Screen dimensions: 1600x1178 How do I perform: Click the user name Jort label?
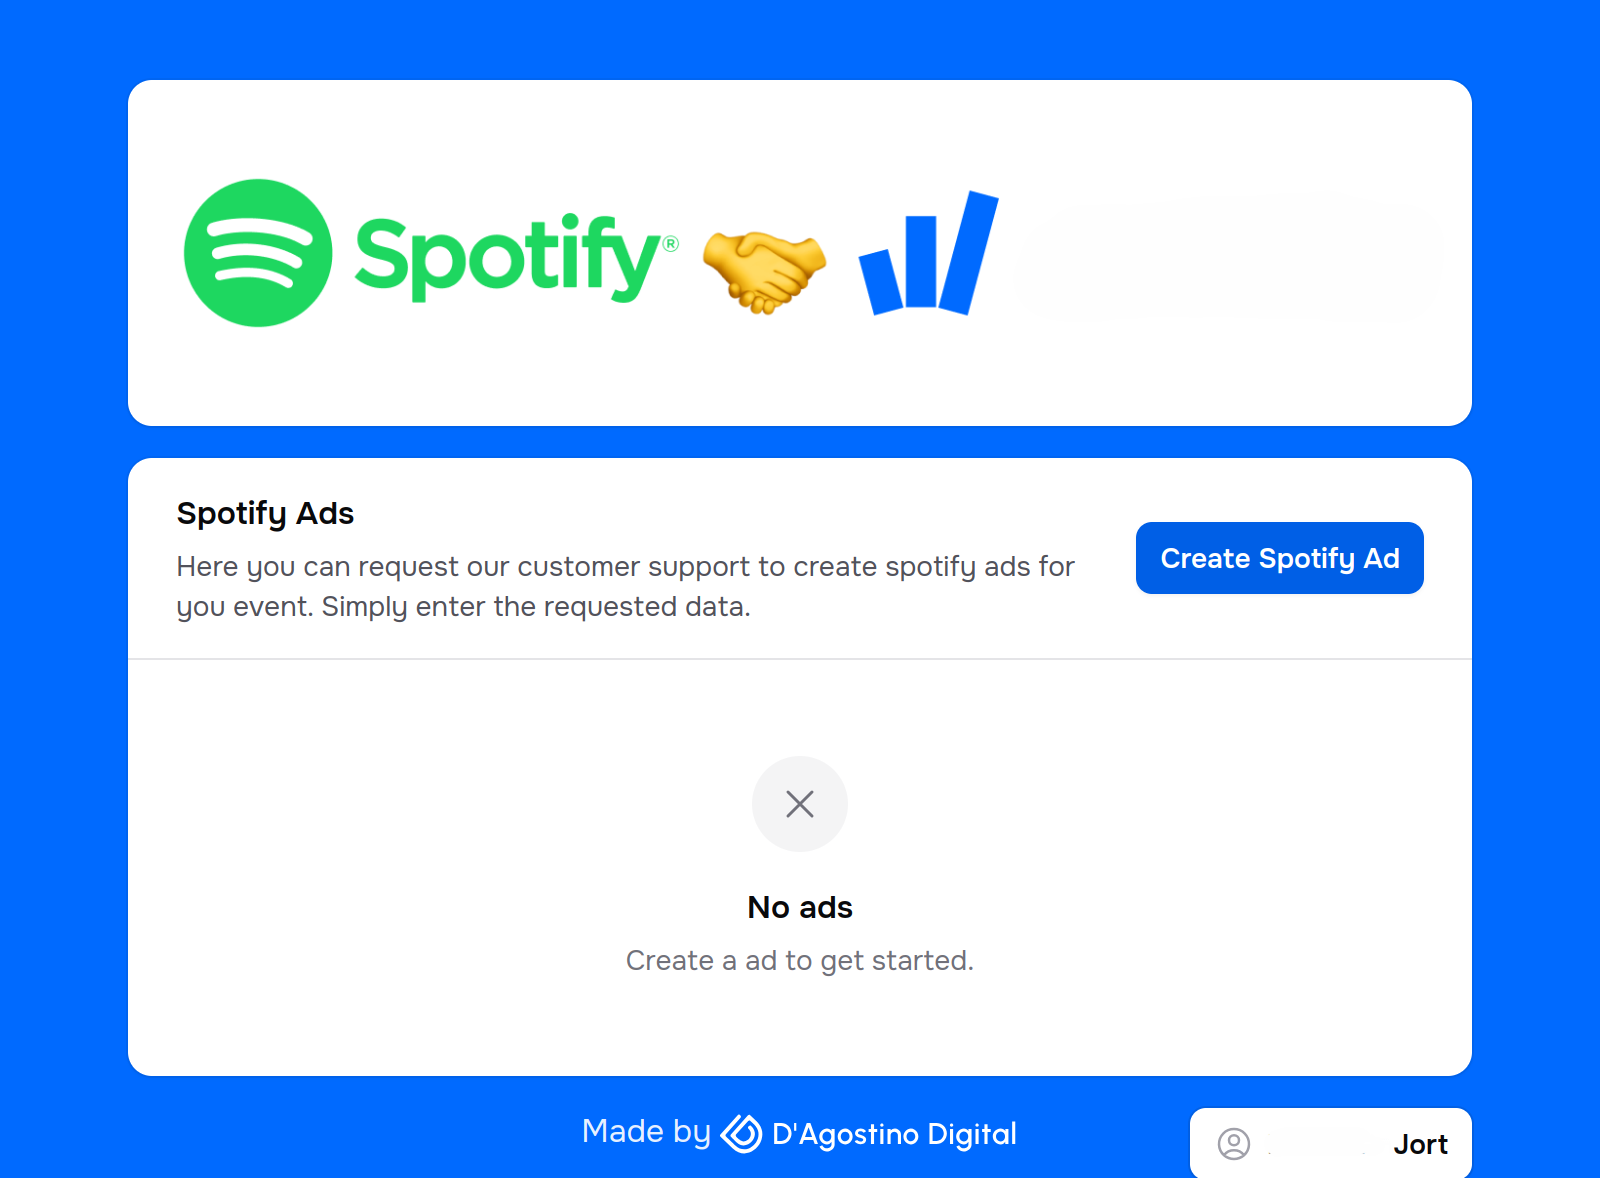[1420, 1144]
